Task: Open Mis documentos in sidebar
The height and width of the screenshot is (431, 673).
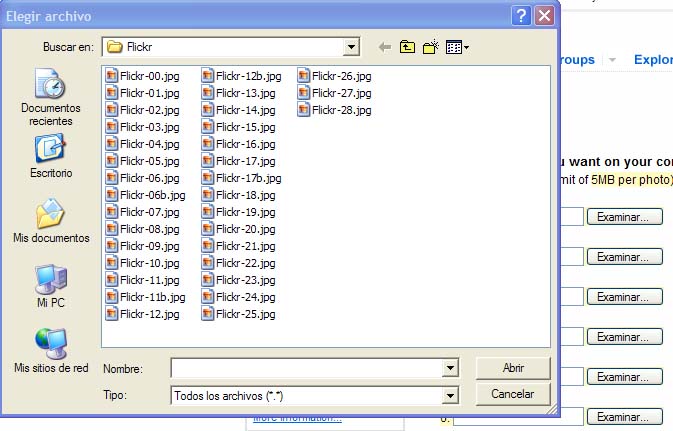Action: point(51,221)
